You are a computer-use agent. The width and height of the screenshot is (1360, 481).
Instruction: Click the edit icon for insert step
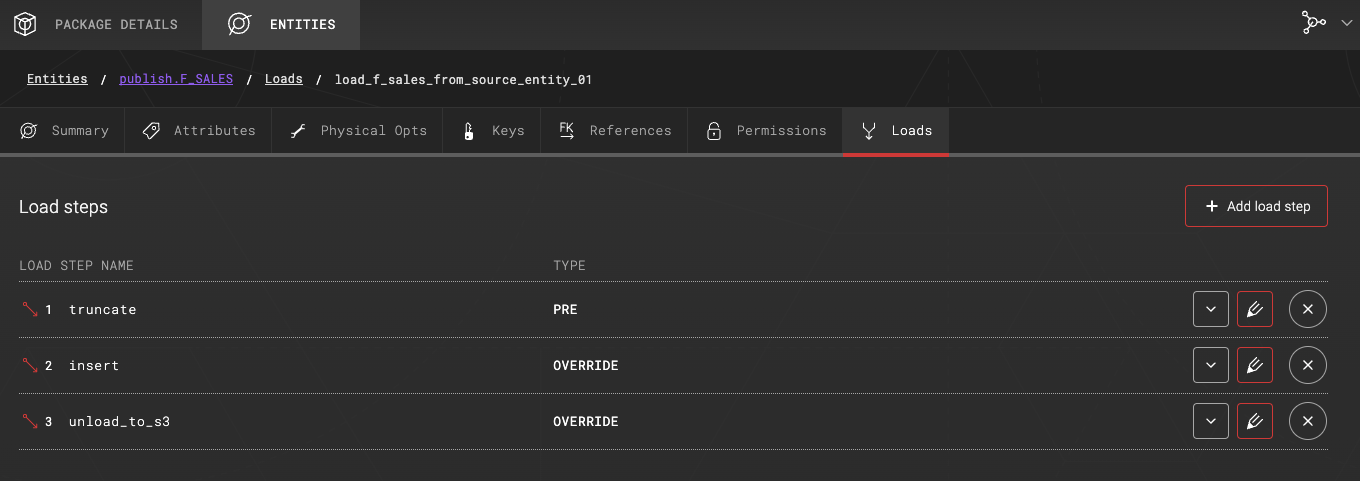coord(1254,366)
